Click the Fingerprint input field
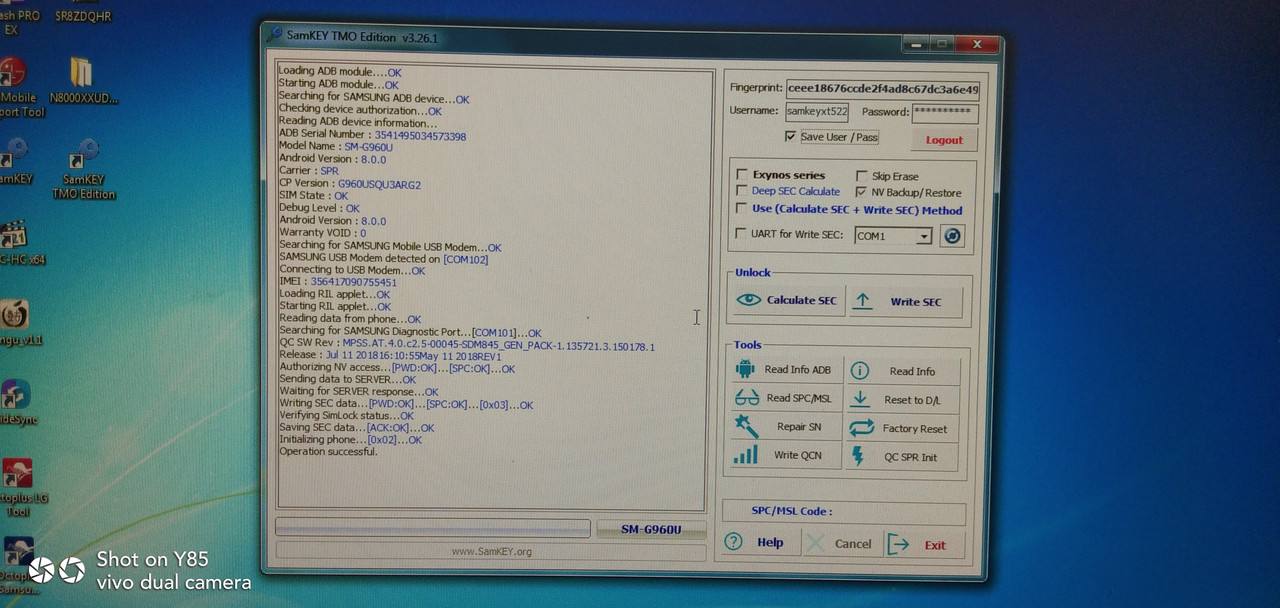 pos(883,89)
